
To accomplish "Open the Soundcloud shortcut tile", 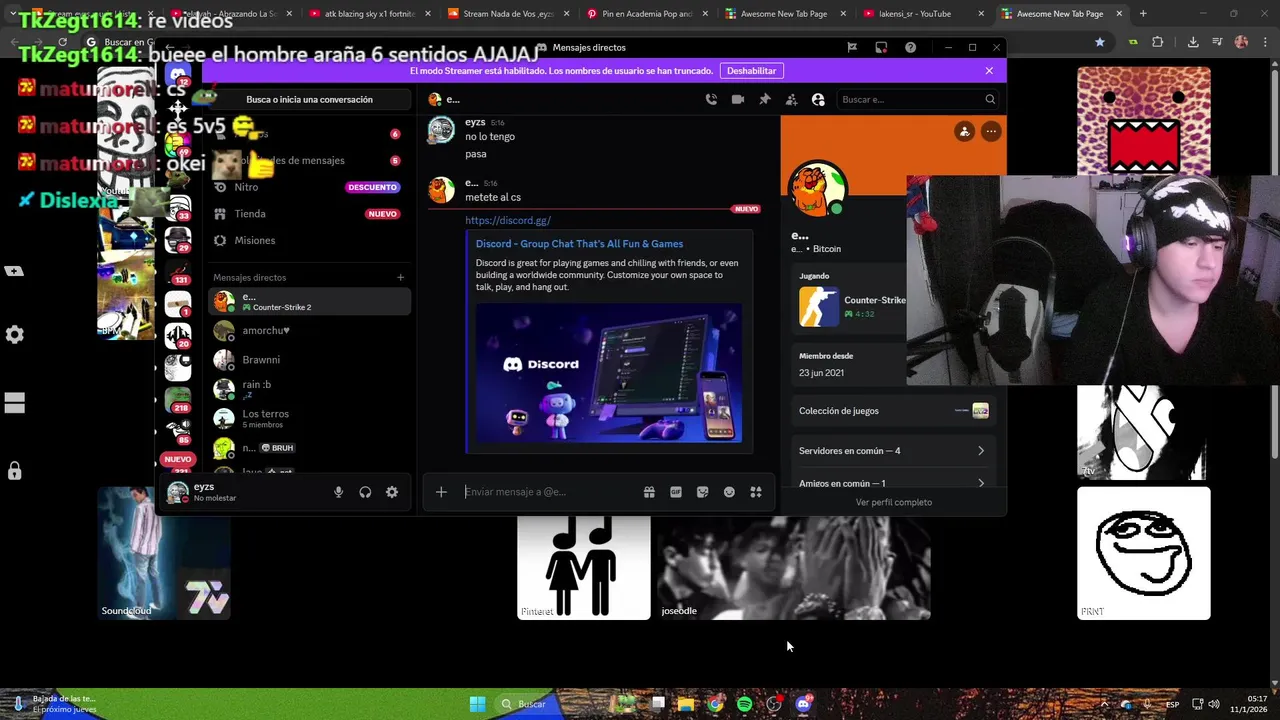I will 164,553.
